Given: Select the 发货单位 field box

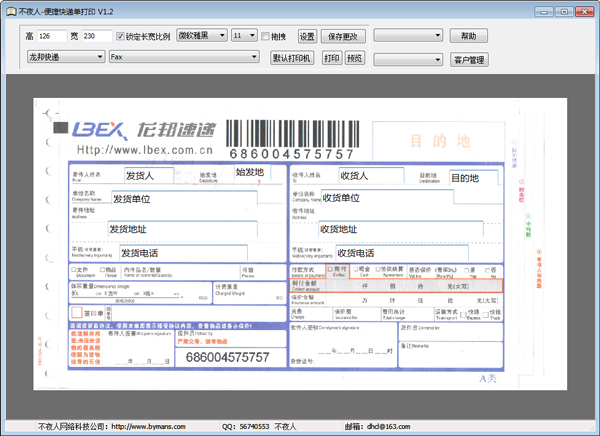Looking at the screenshot, I should click(184, 198).
